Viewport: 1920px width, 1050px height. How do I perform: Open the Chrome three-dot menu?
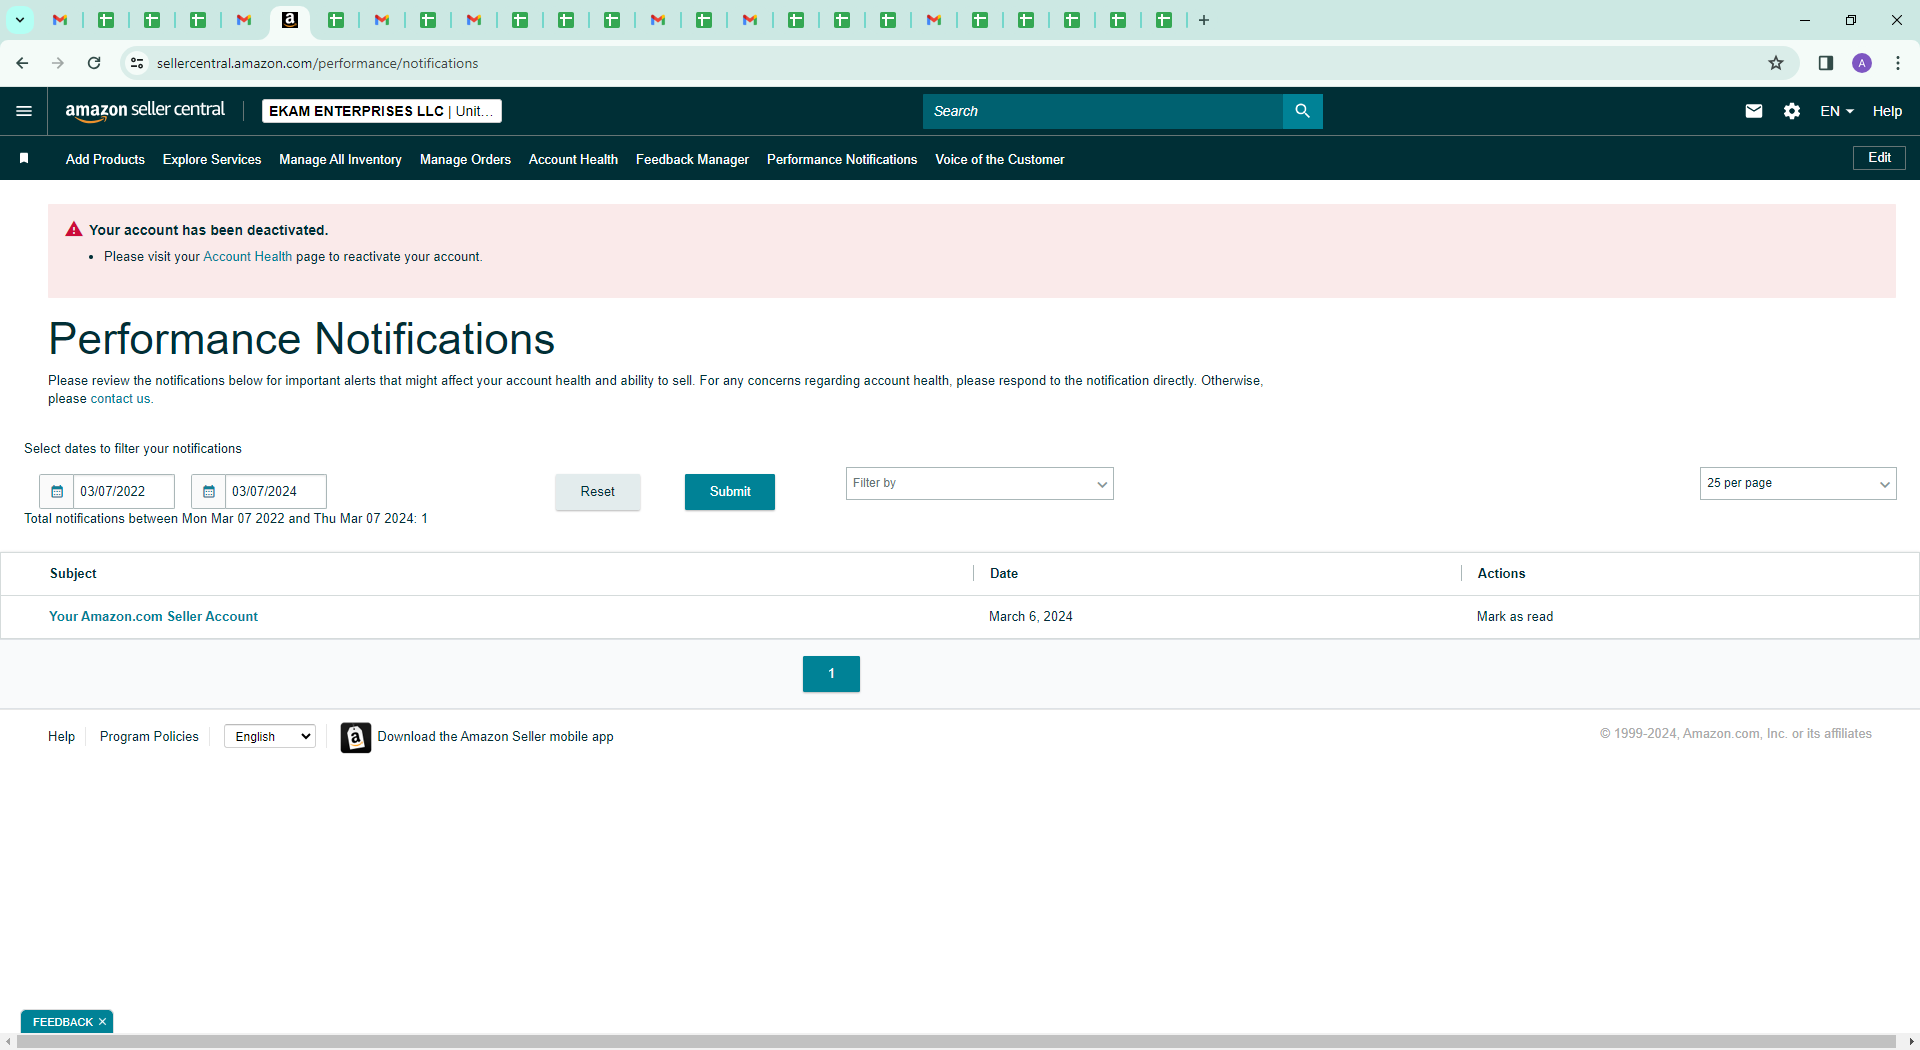click(x=1898, y=63)
